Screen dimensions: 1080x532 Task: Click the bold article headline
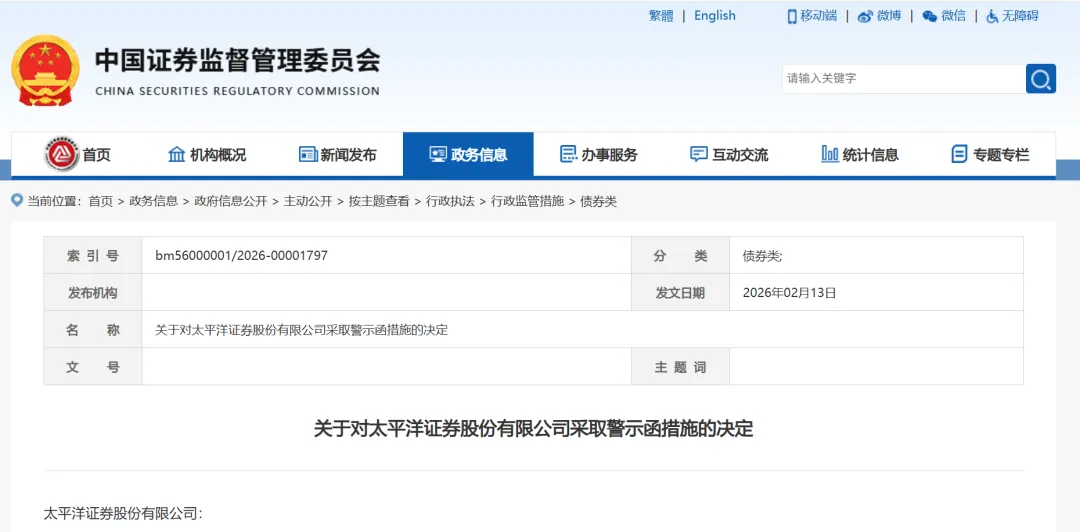[534, 429]
